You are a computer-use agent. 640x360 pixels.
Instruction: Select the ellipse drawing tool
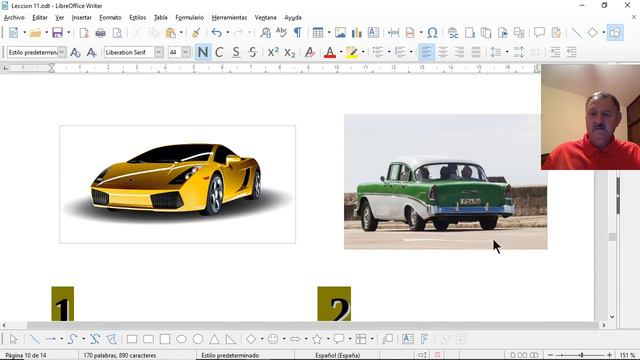click(181, 339)
